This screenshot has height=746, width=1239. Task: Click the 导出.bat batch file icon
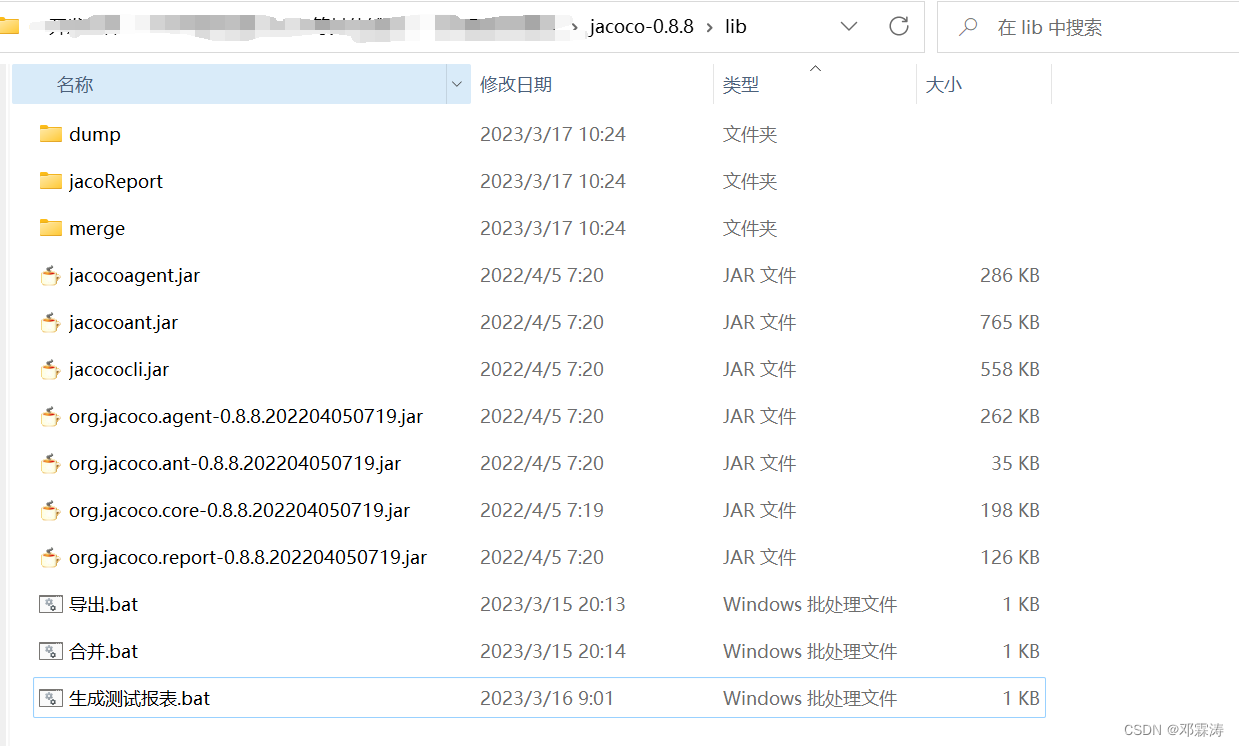(51, 604)
